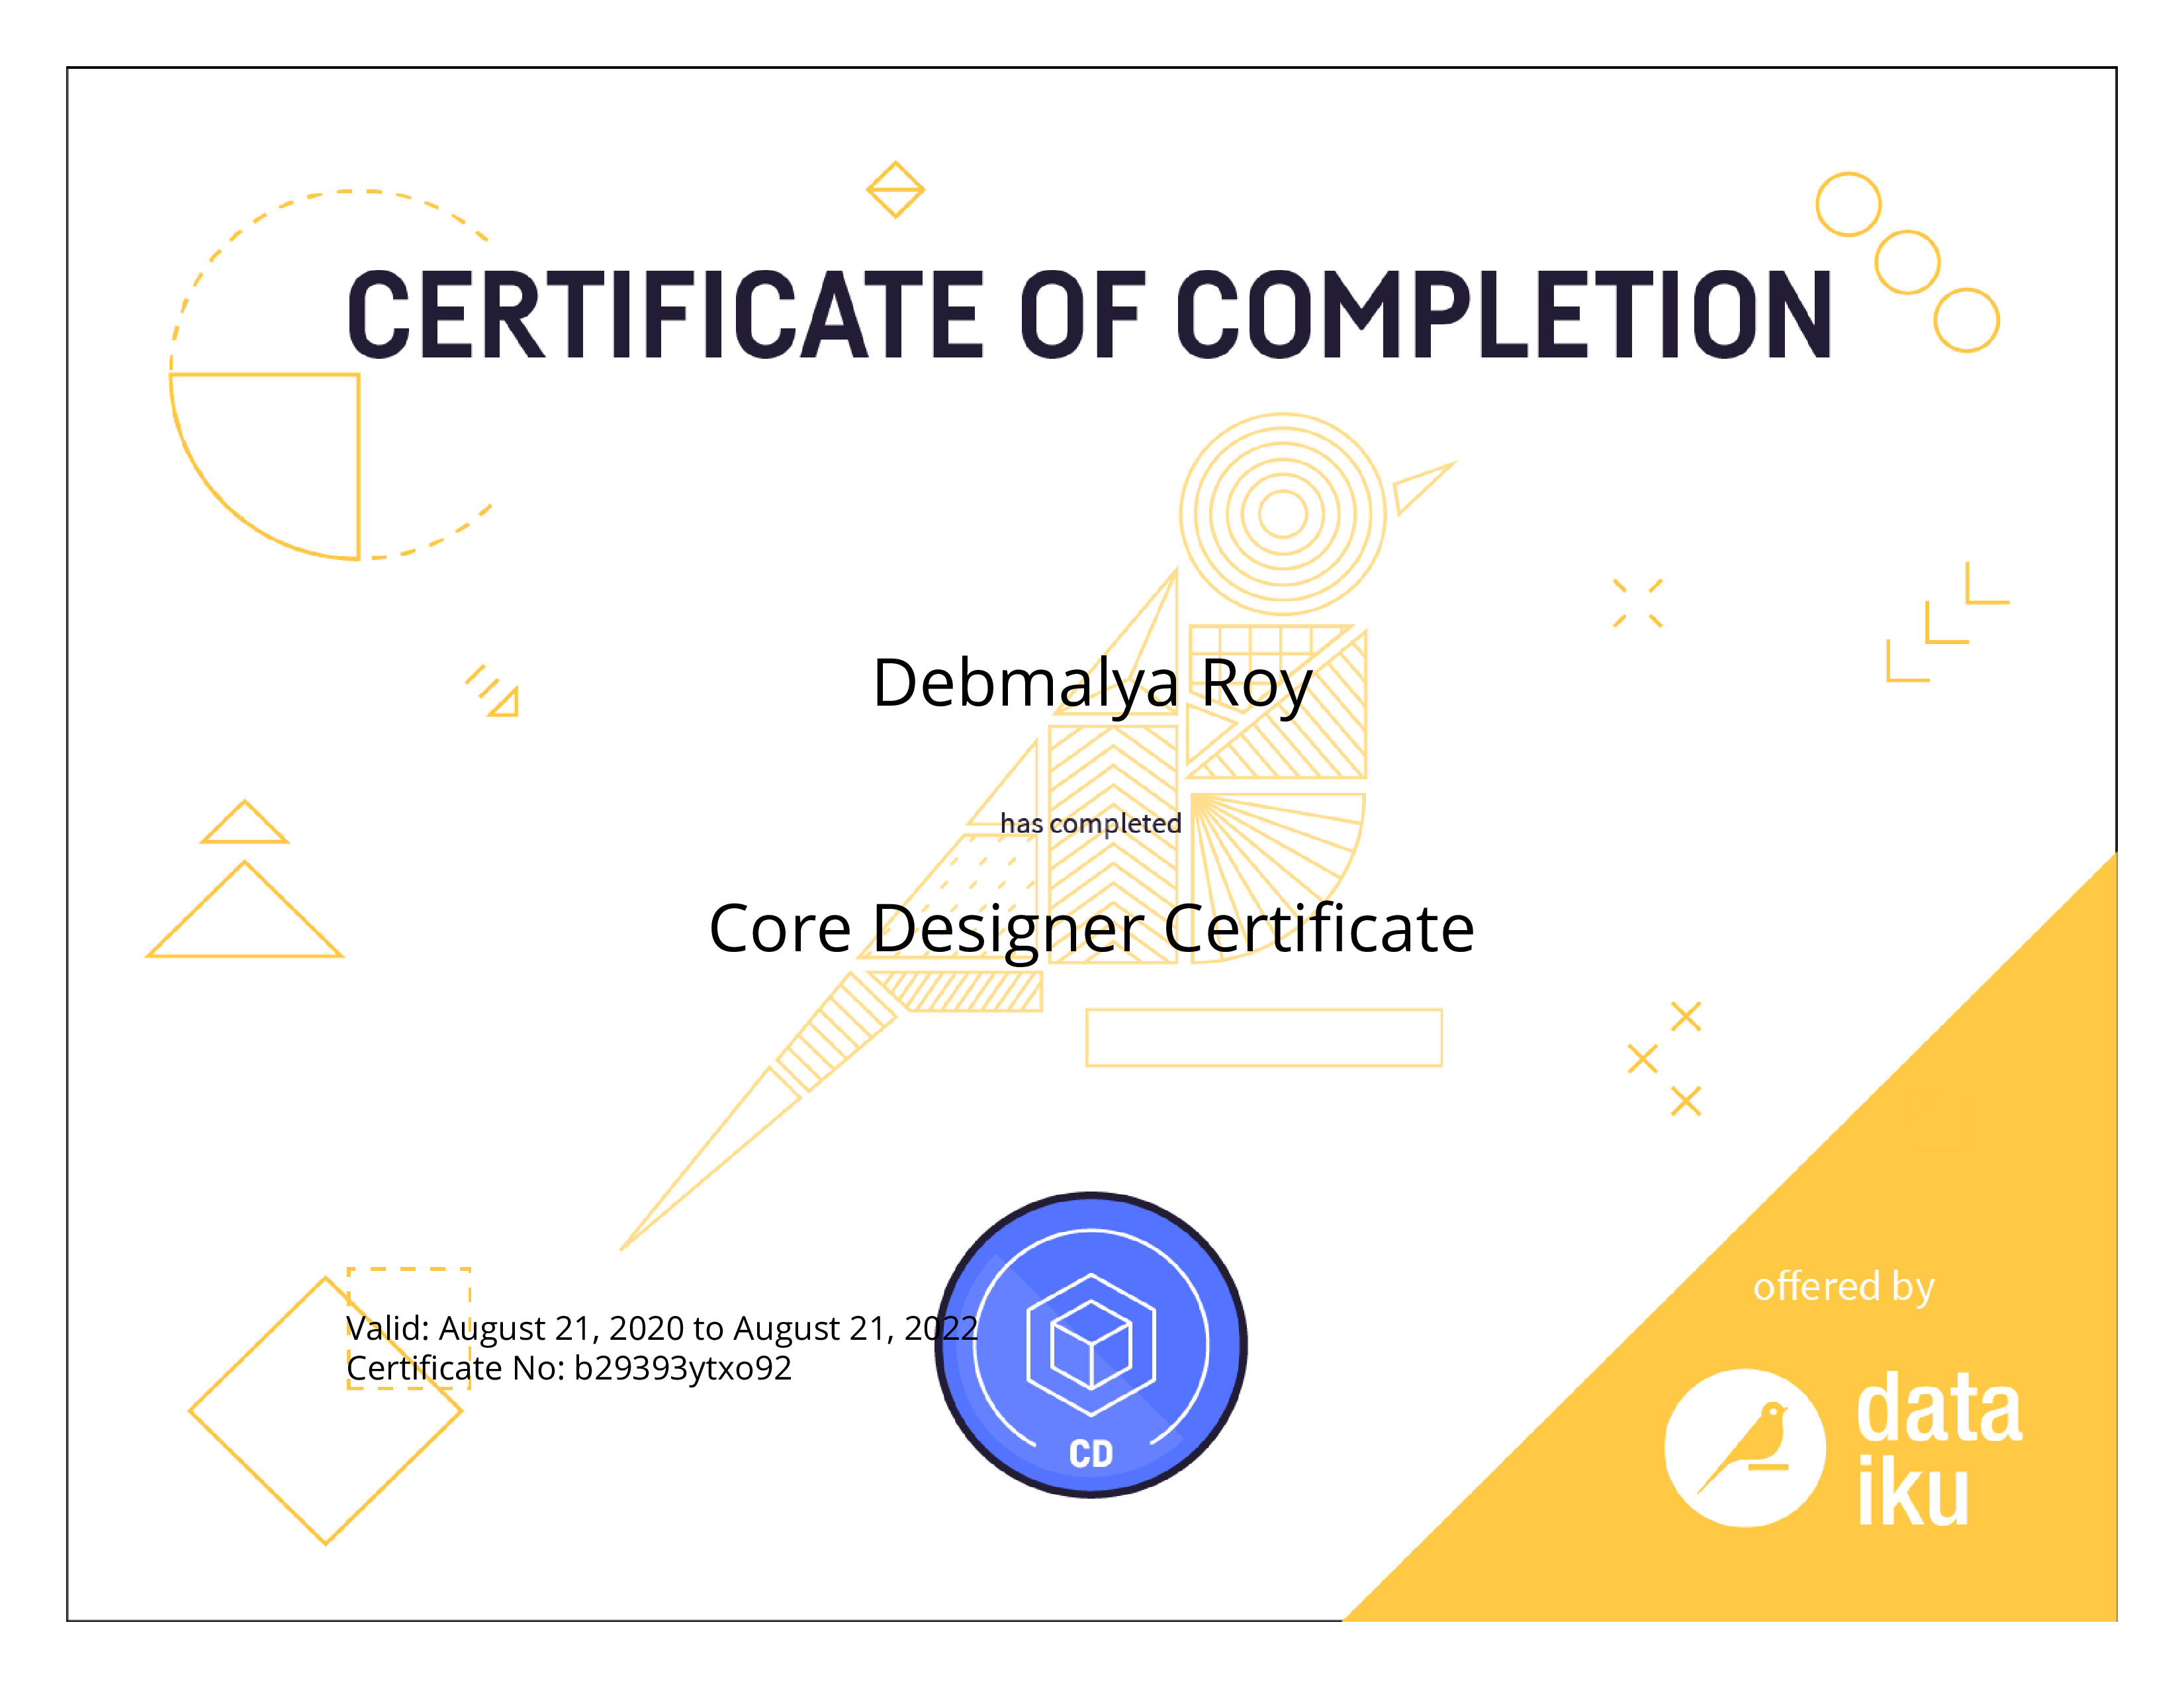Screen dimensions: 2184x1688
Task: Click the 'has completed' text
Action: tap(1091, 823)
